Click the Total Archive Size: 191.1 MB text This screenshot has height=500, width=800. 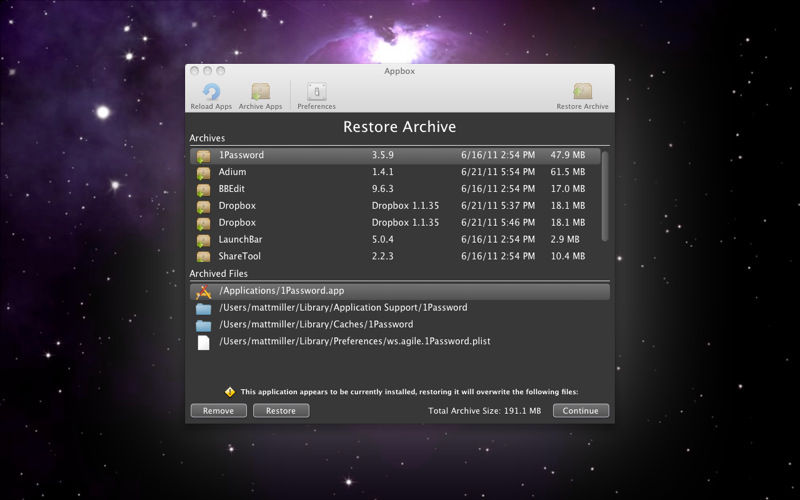pyautogui.click(x=484, y=411)
